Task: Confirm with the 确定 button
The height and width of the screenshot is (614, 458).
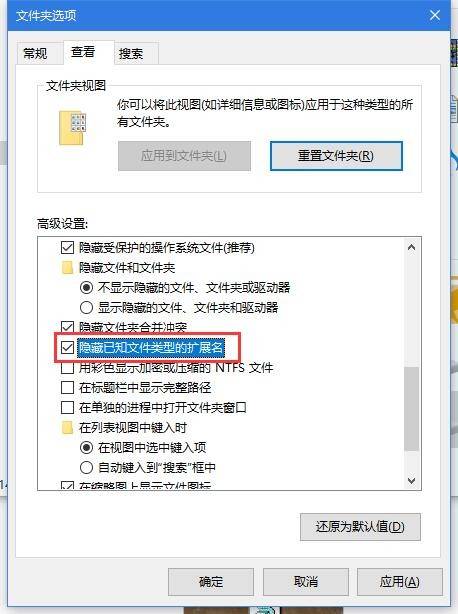Action: [211, 582]
